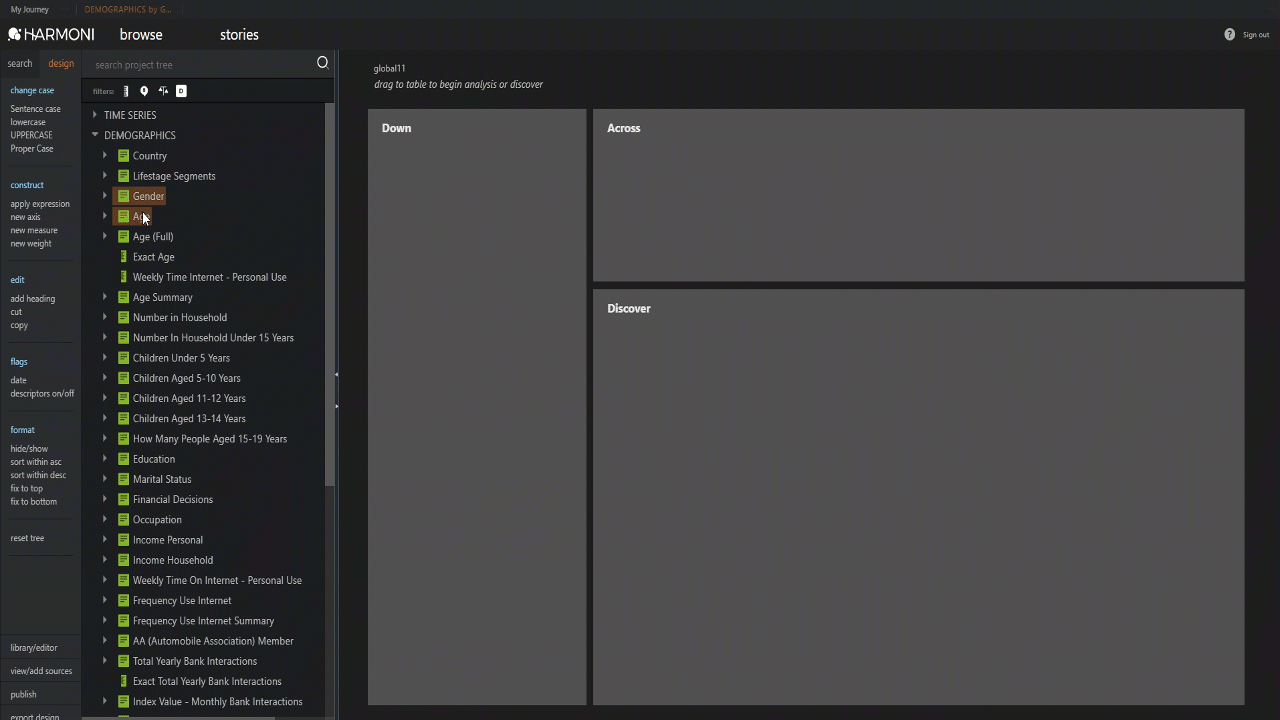Click hide/show under format

pyautogui.click(x=29, y=449)
